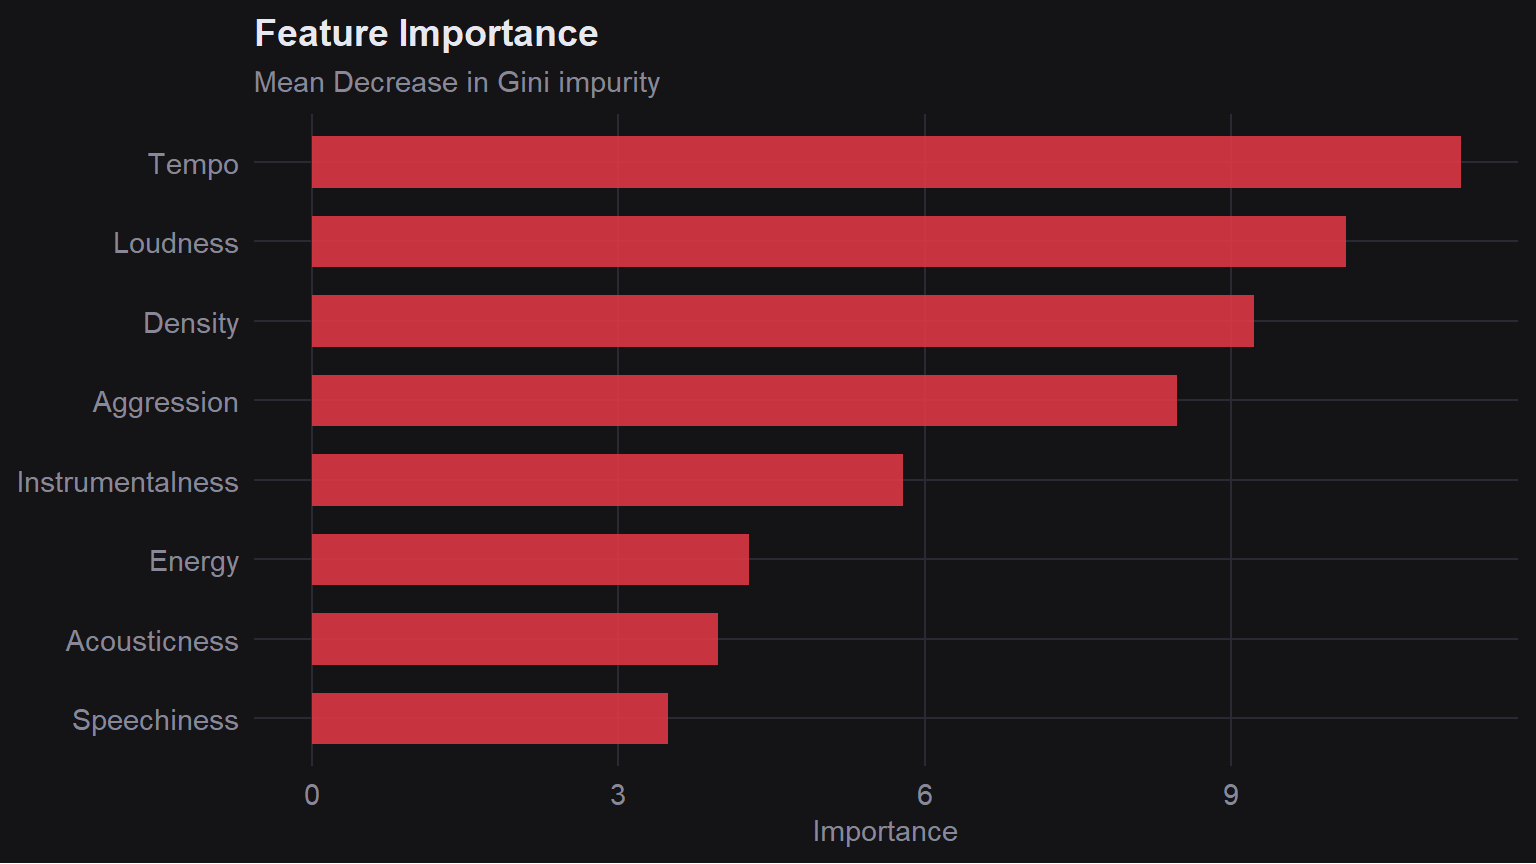Select the Acousticness label text

tap(152, 641)
